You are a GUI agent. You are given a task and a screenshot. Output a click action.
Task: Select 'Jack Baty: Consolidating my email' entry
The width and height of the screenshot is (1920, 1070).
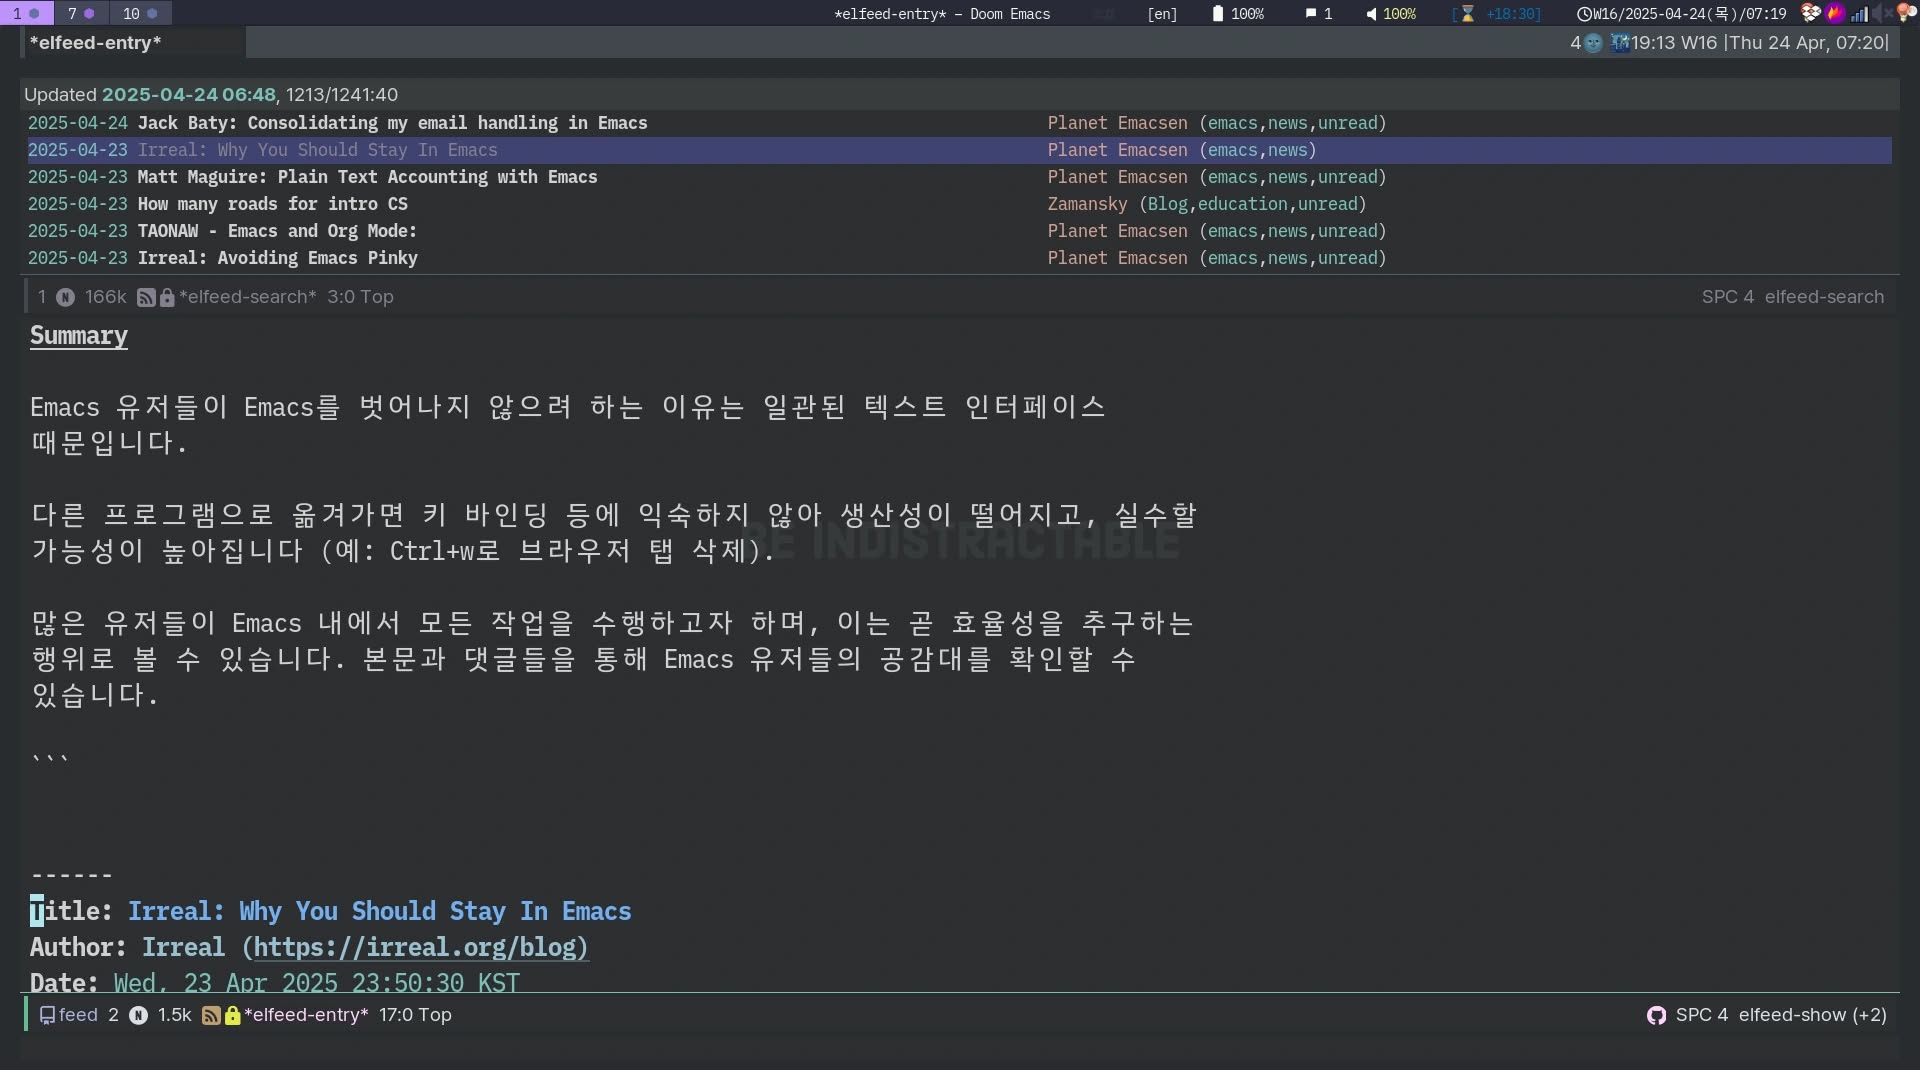[x=391, y=123]
